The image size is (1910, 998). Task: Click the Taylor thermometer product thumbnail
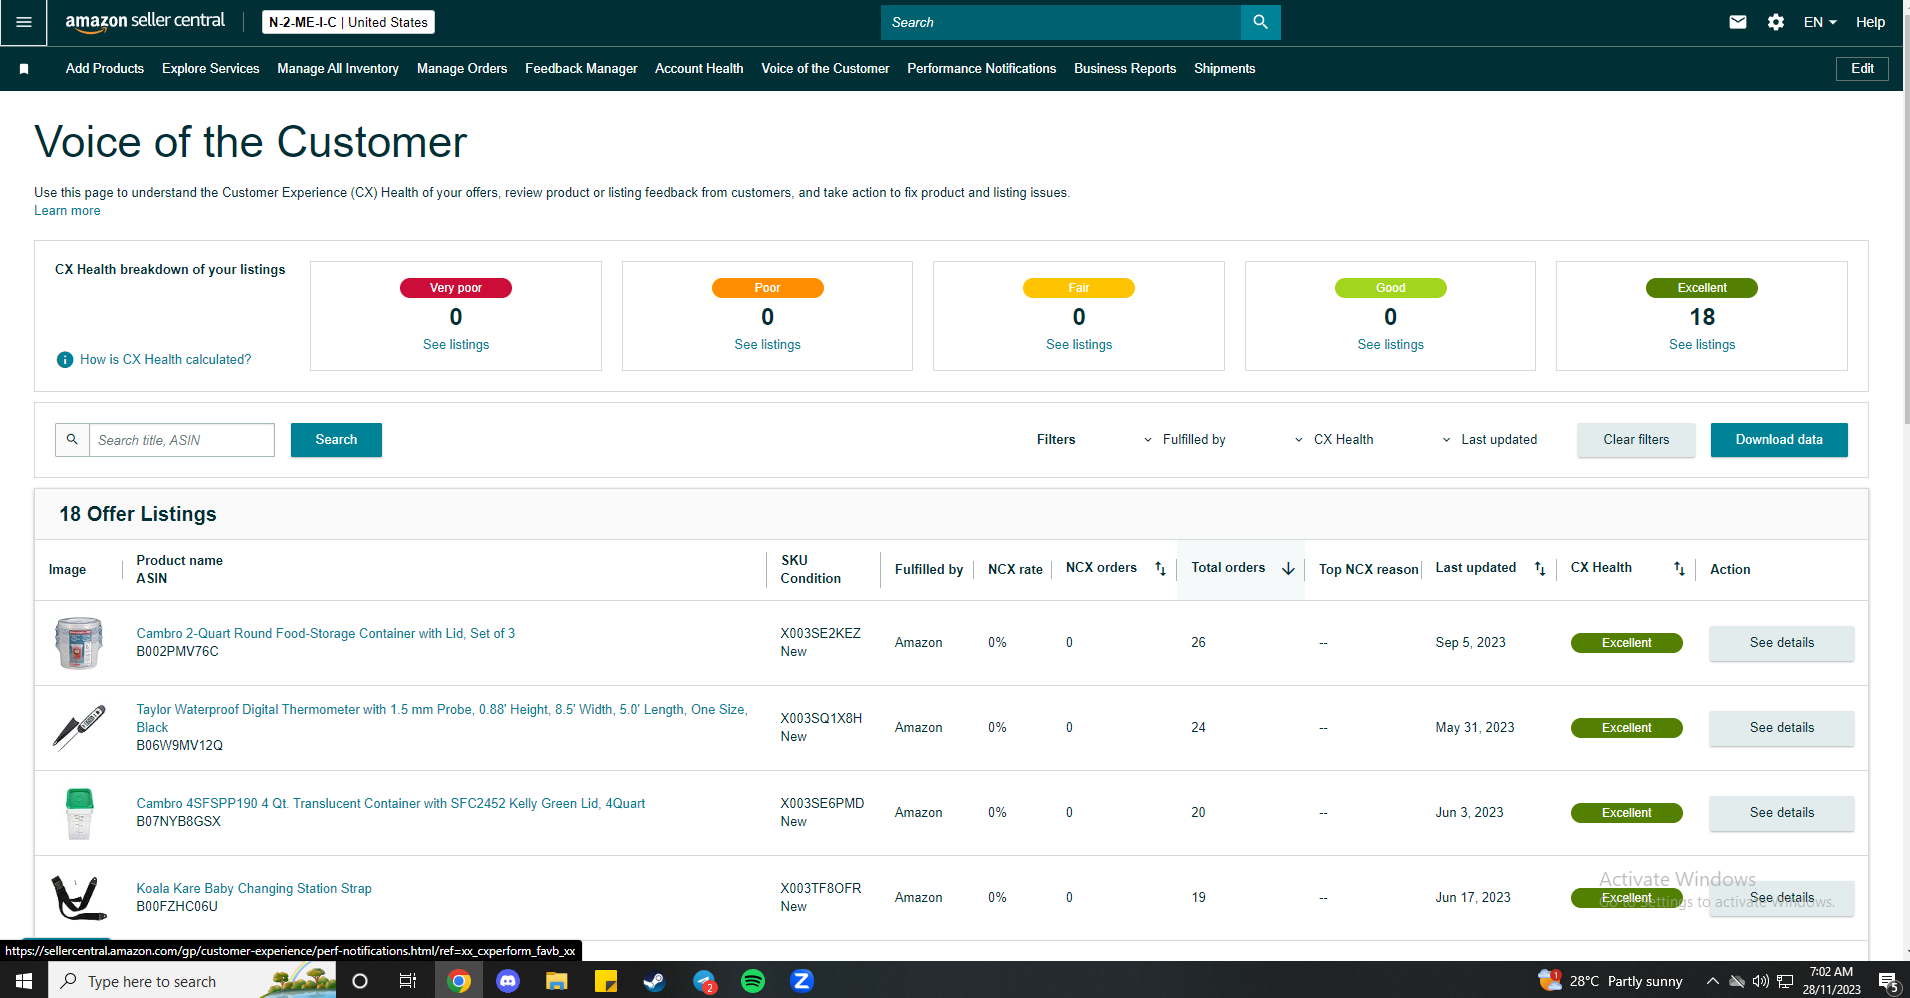pos(79,728)
